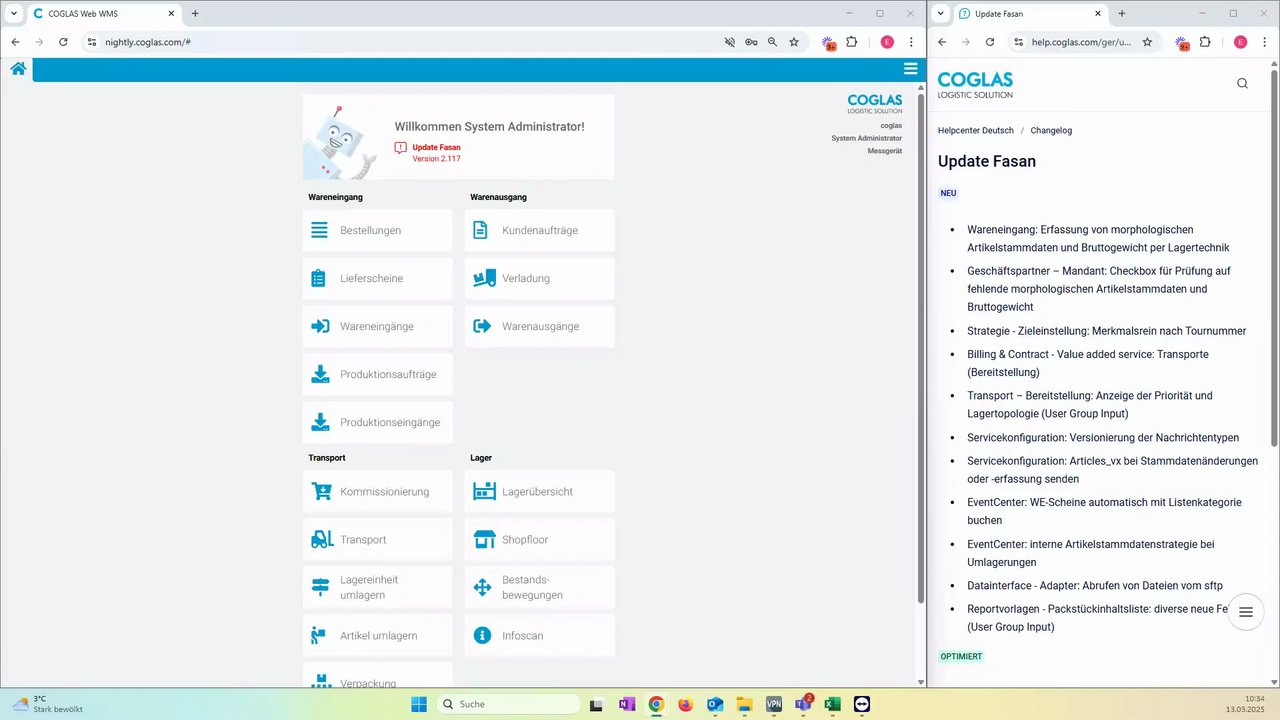
Task: Close the Update Fasan tab
Action: click(1098, 14)
